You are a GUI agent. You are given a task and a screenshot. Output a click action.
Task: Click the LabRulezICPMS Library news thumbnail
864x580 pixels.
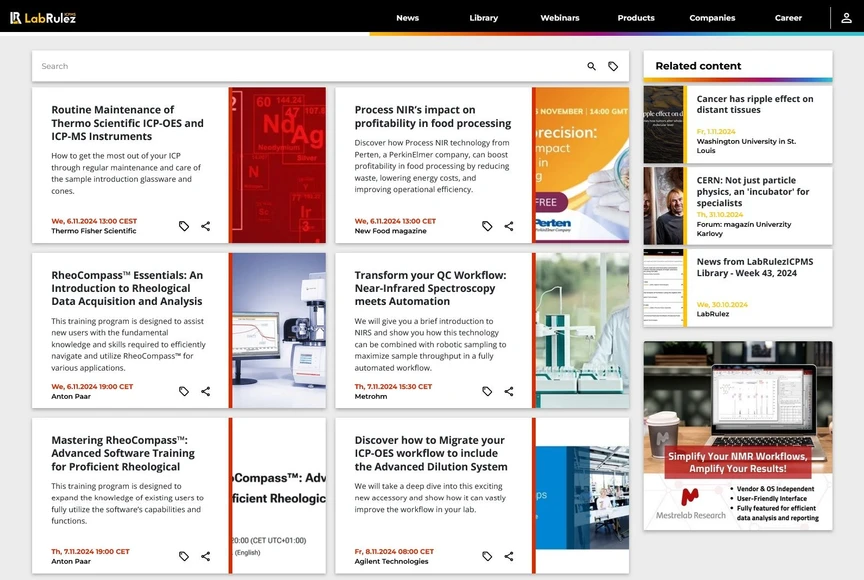pyautogui.click(x=663, y=288)
